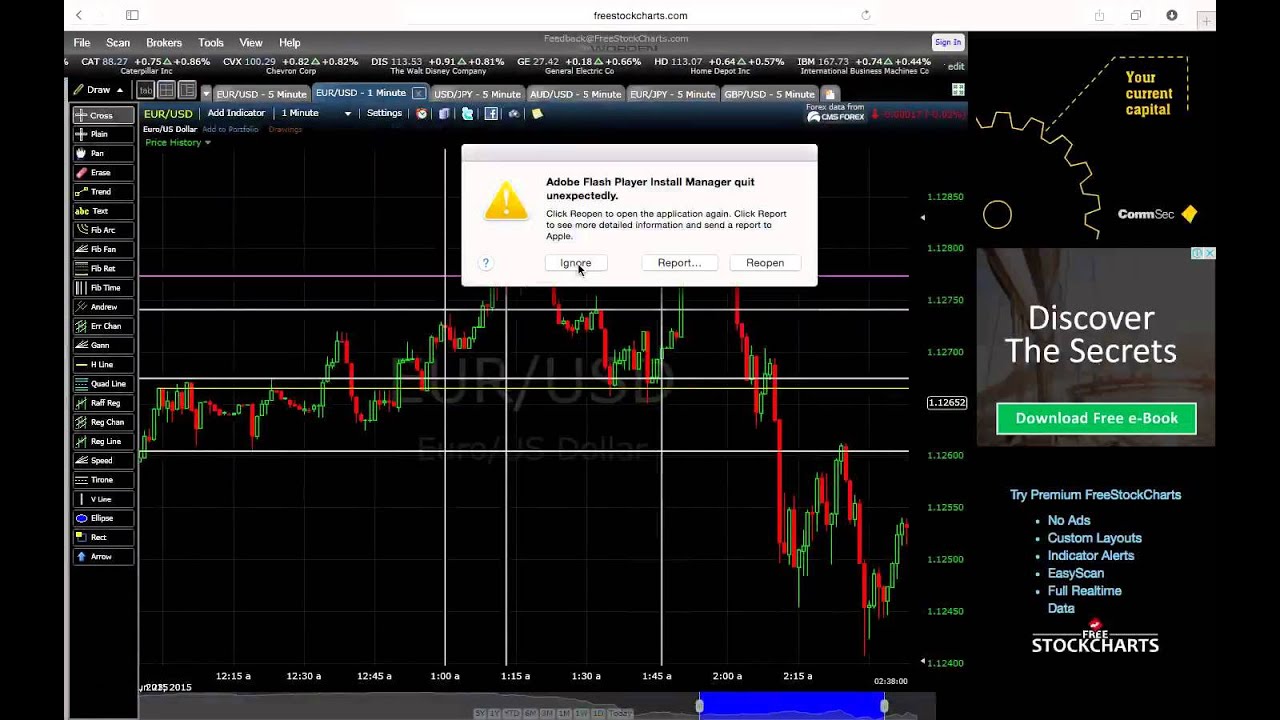Select the Fib Arc tool
The image size is (1280, 720).
coord(103,230)
